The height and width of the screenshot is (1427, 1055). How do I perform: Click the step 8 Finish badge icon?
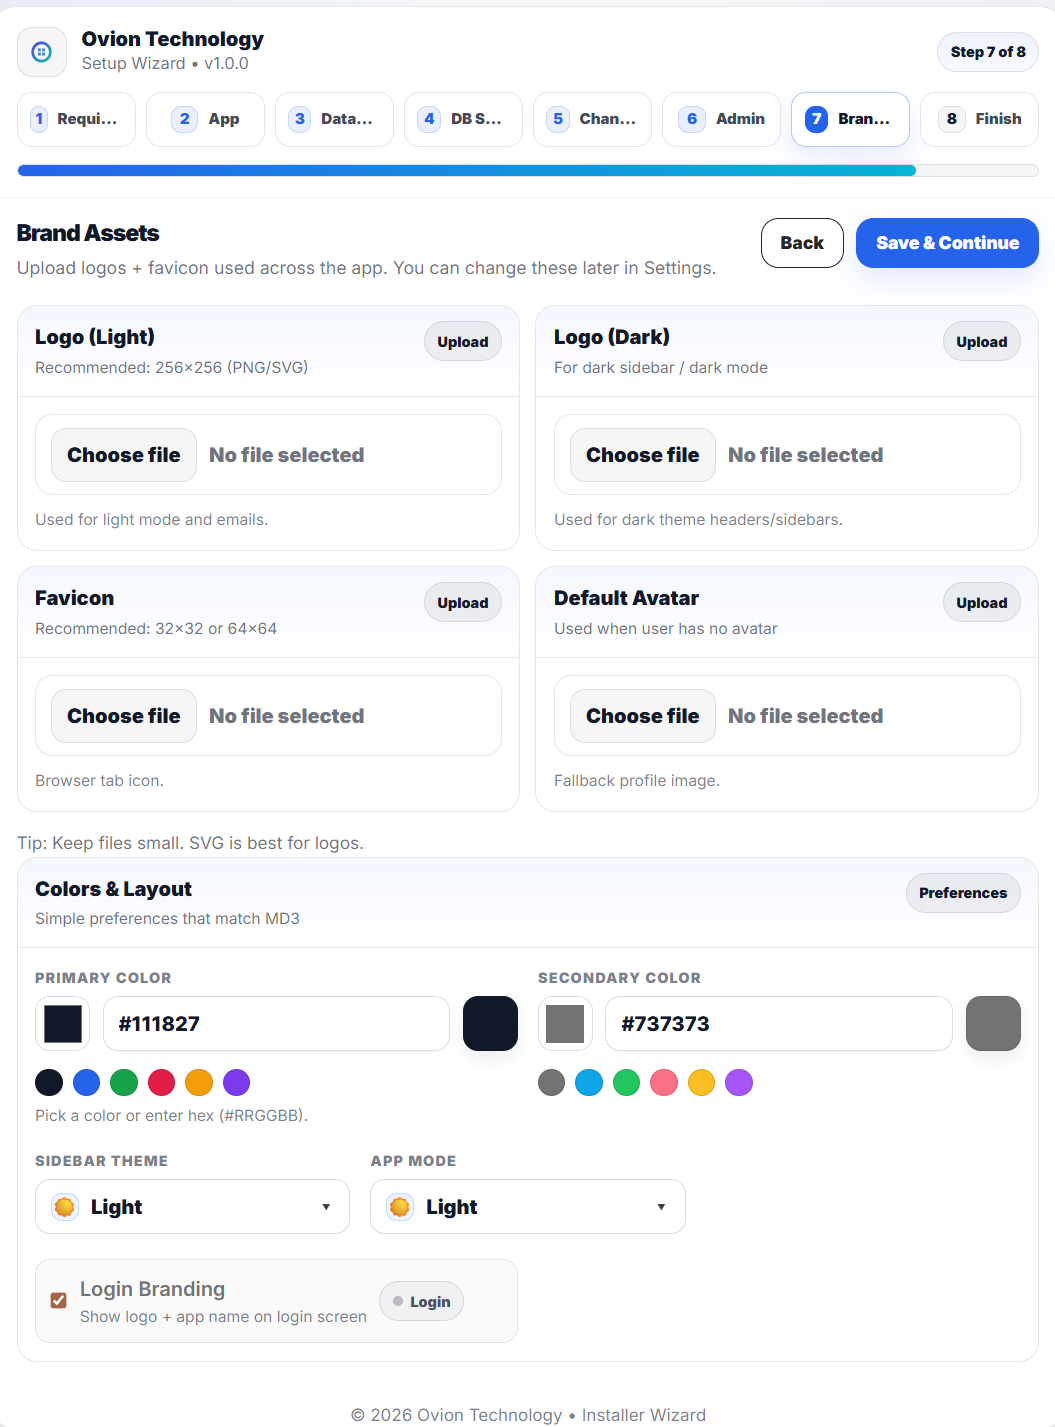(952, 118)
